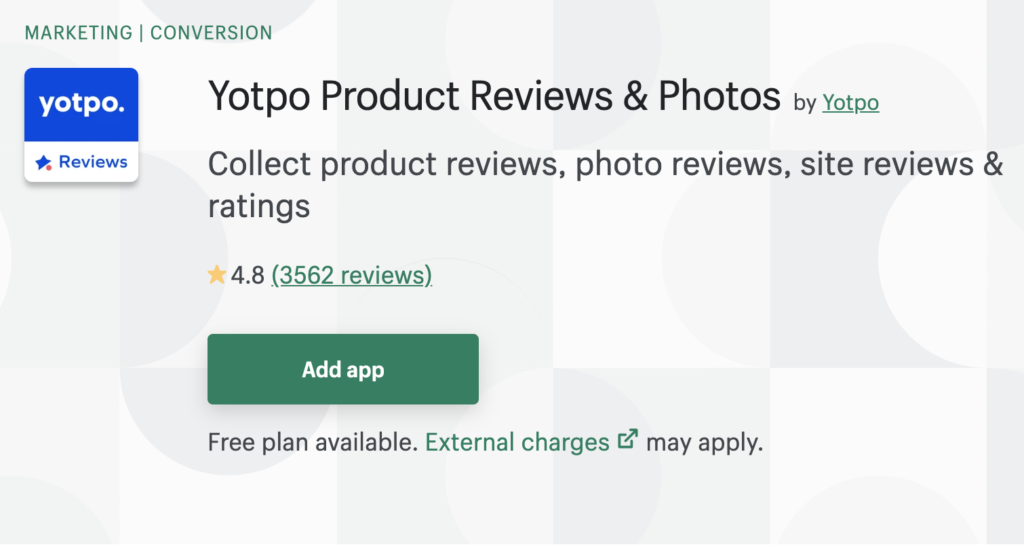This screenshot has width=1024, height=547.
Task: Click the Collect product reviews description line
Action: (x=605, y=164)
